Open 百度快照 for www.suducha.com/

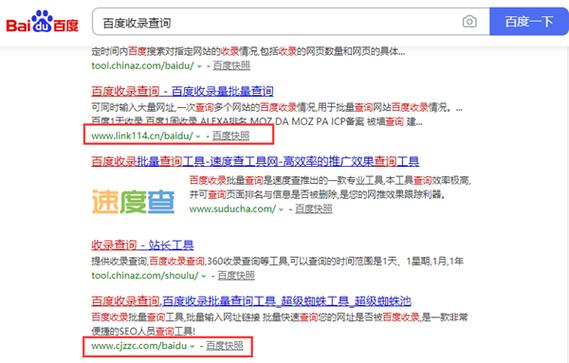(x=314, y=209)
